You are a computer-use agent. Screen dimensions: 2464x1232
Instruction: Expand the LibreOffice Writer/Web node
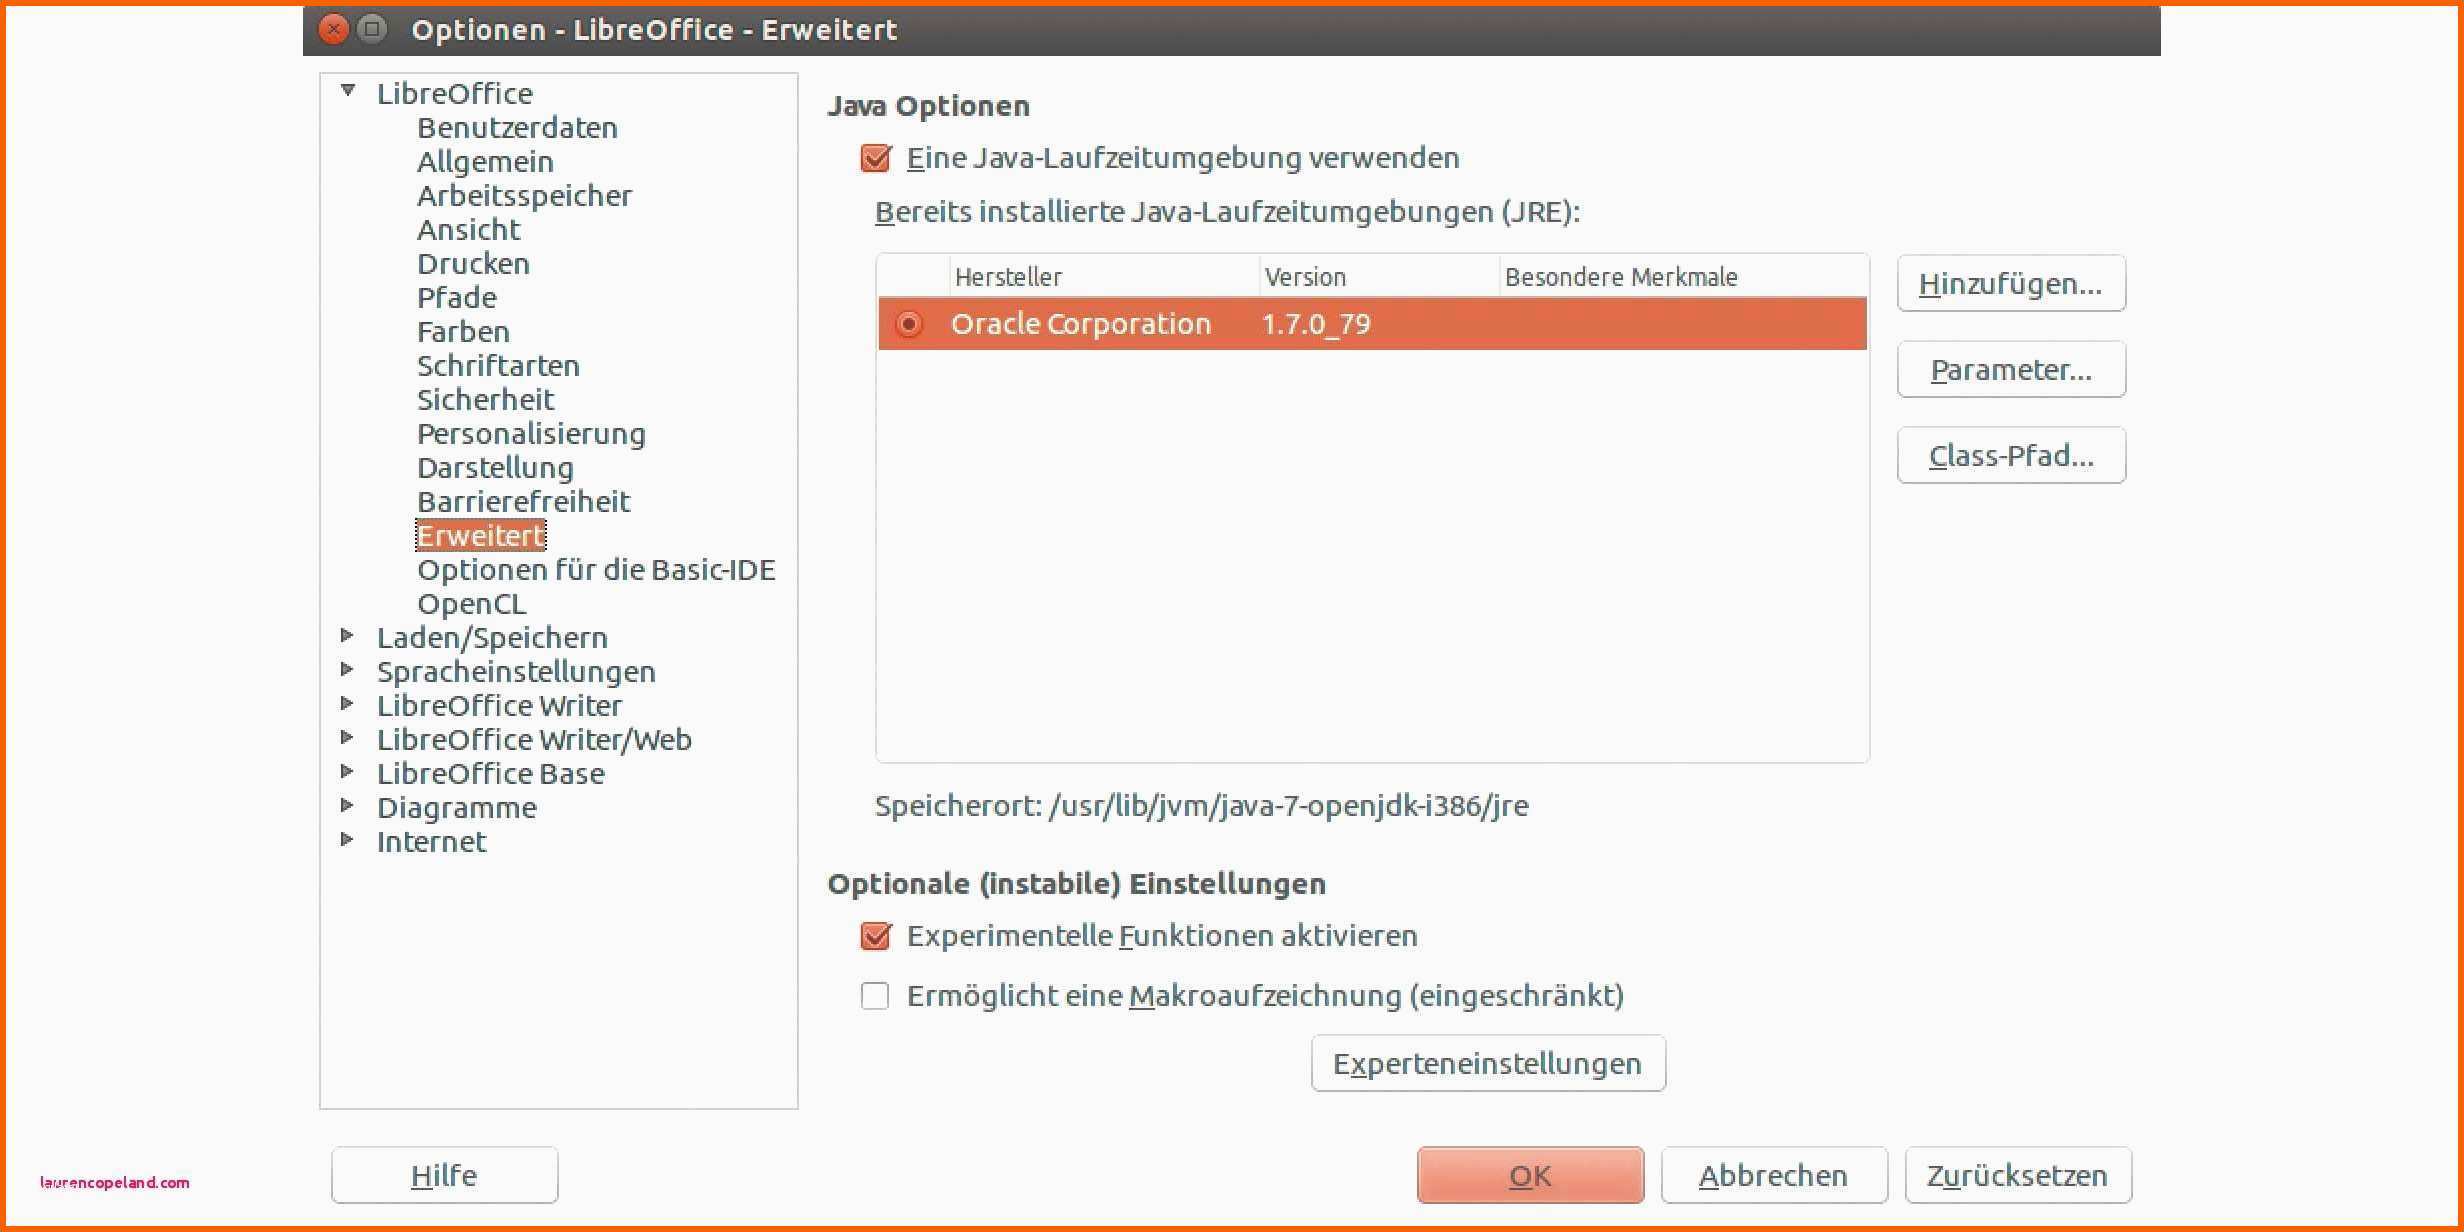(347, 737)
